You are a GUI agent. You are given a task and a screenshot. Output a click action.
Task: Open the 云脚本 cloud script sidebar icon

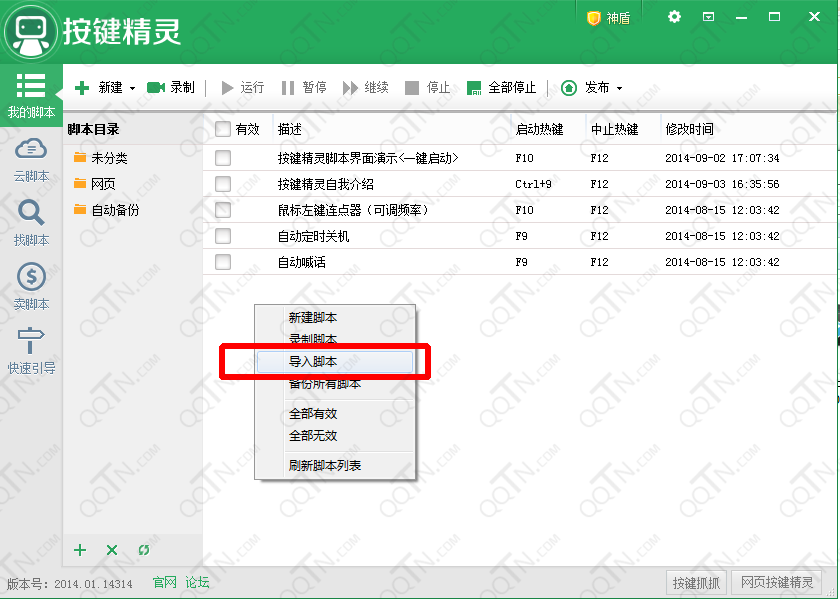coord(31,149)
